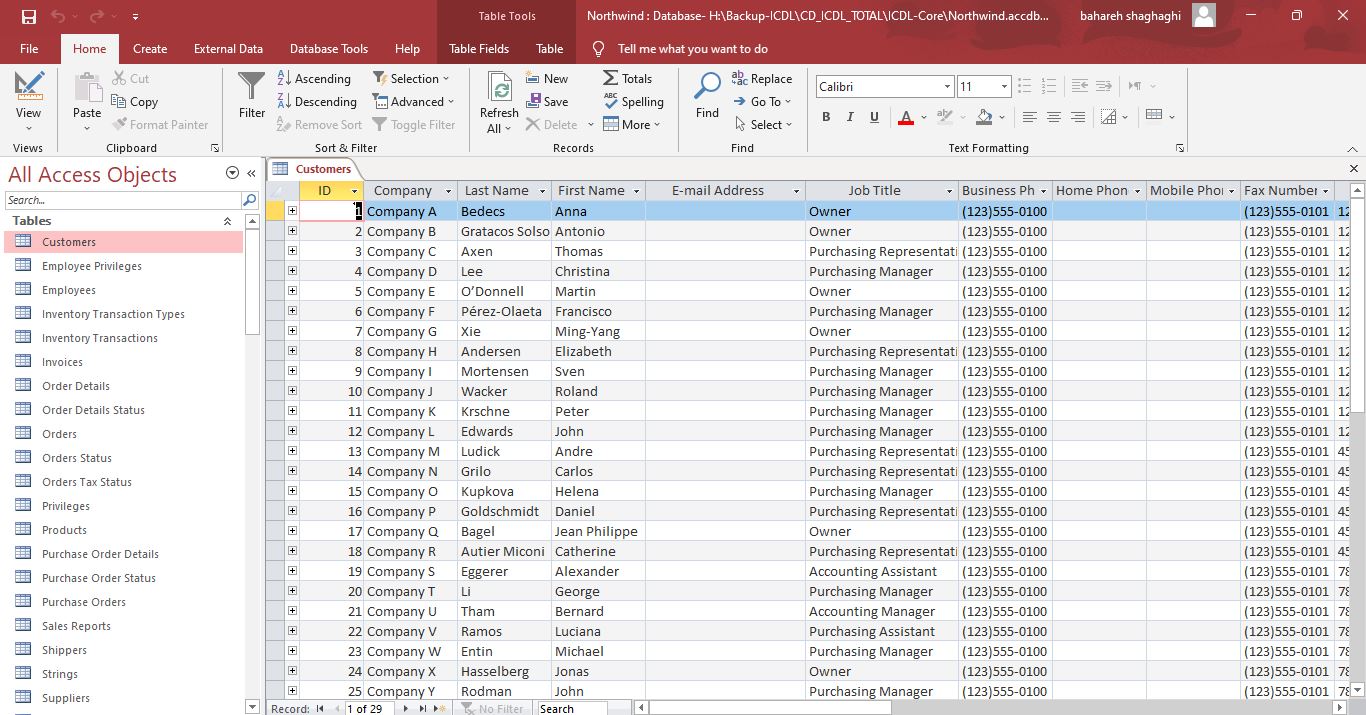The image size is (1366, 715).
Task: Open the Selection filter dropdown
Action: (x=411, y=78)
